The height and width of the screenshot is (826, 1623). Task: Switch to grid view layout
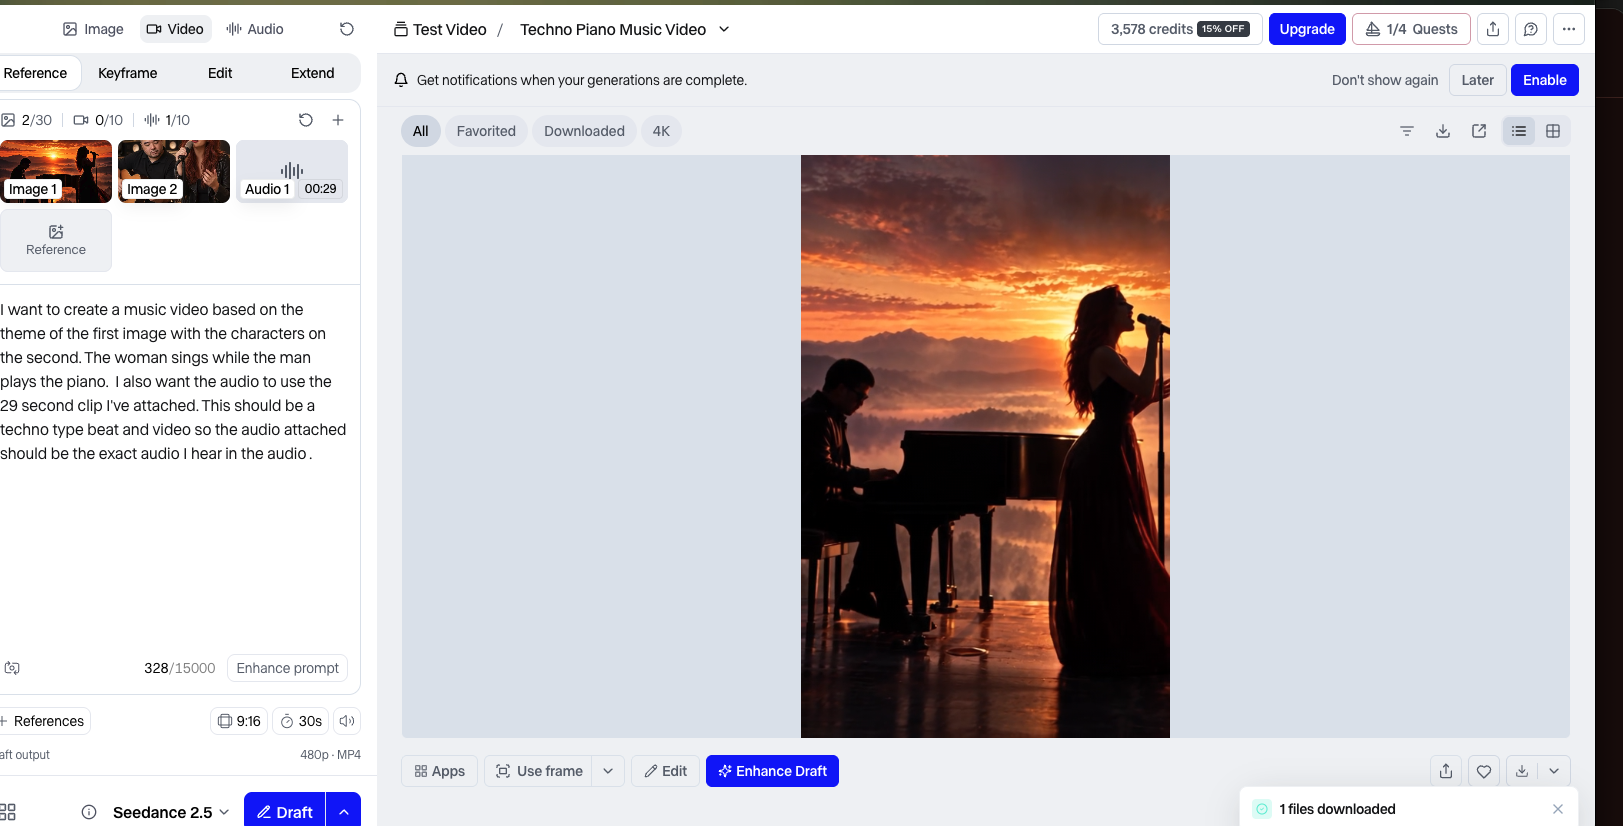click(x=1553, y=131)
